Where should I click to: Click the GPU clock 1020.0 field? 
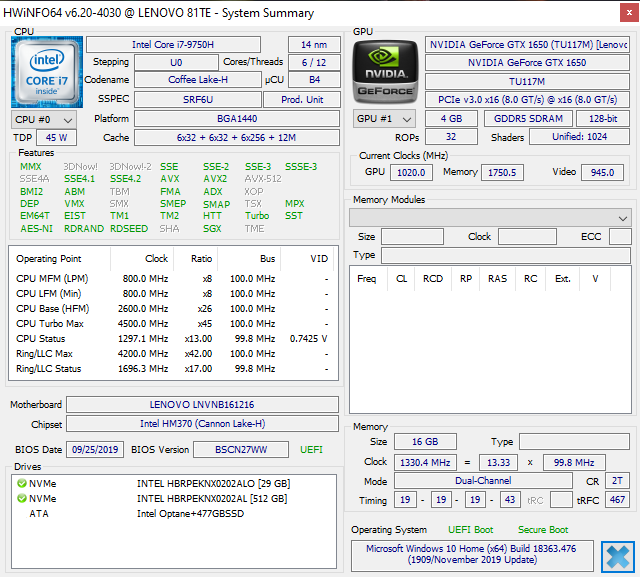point(412,172)
